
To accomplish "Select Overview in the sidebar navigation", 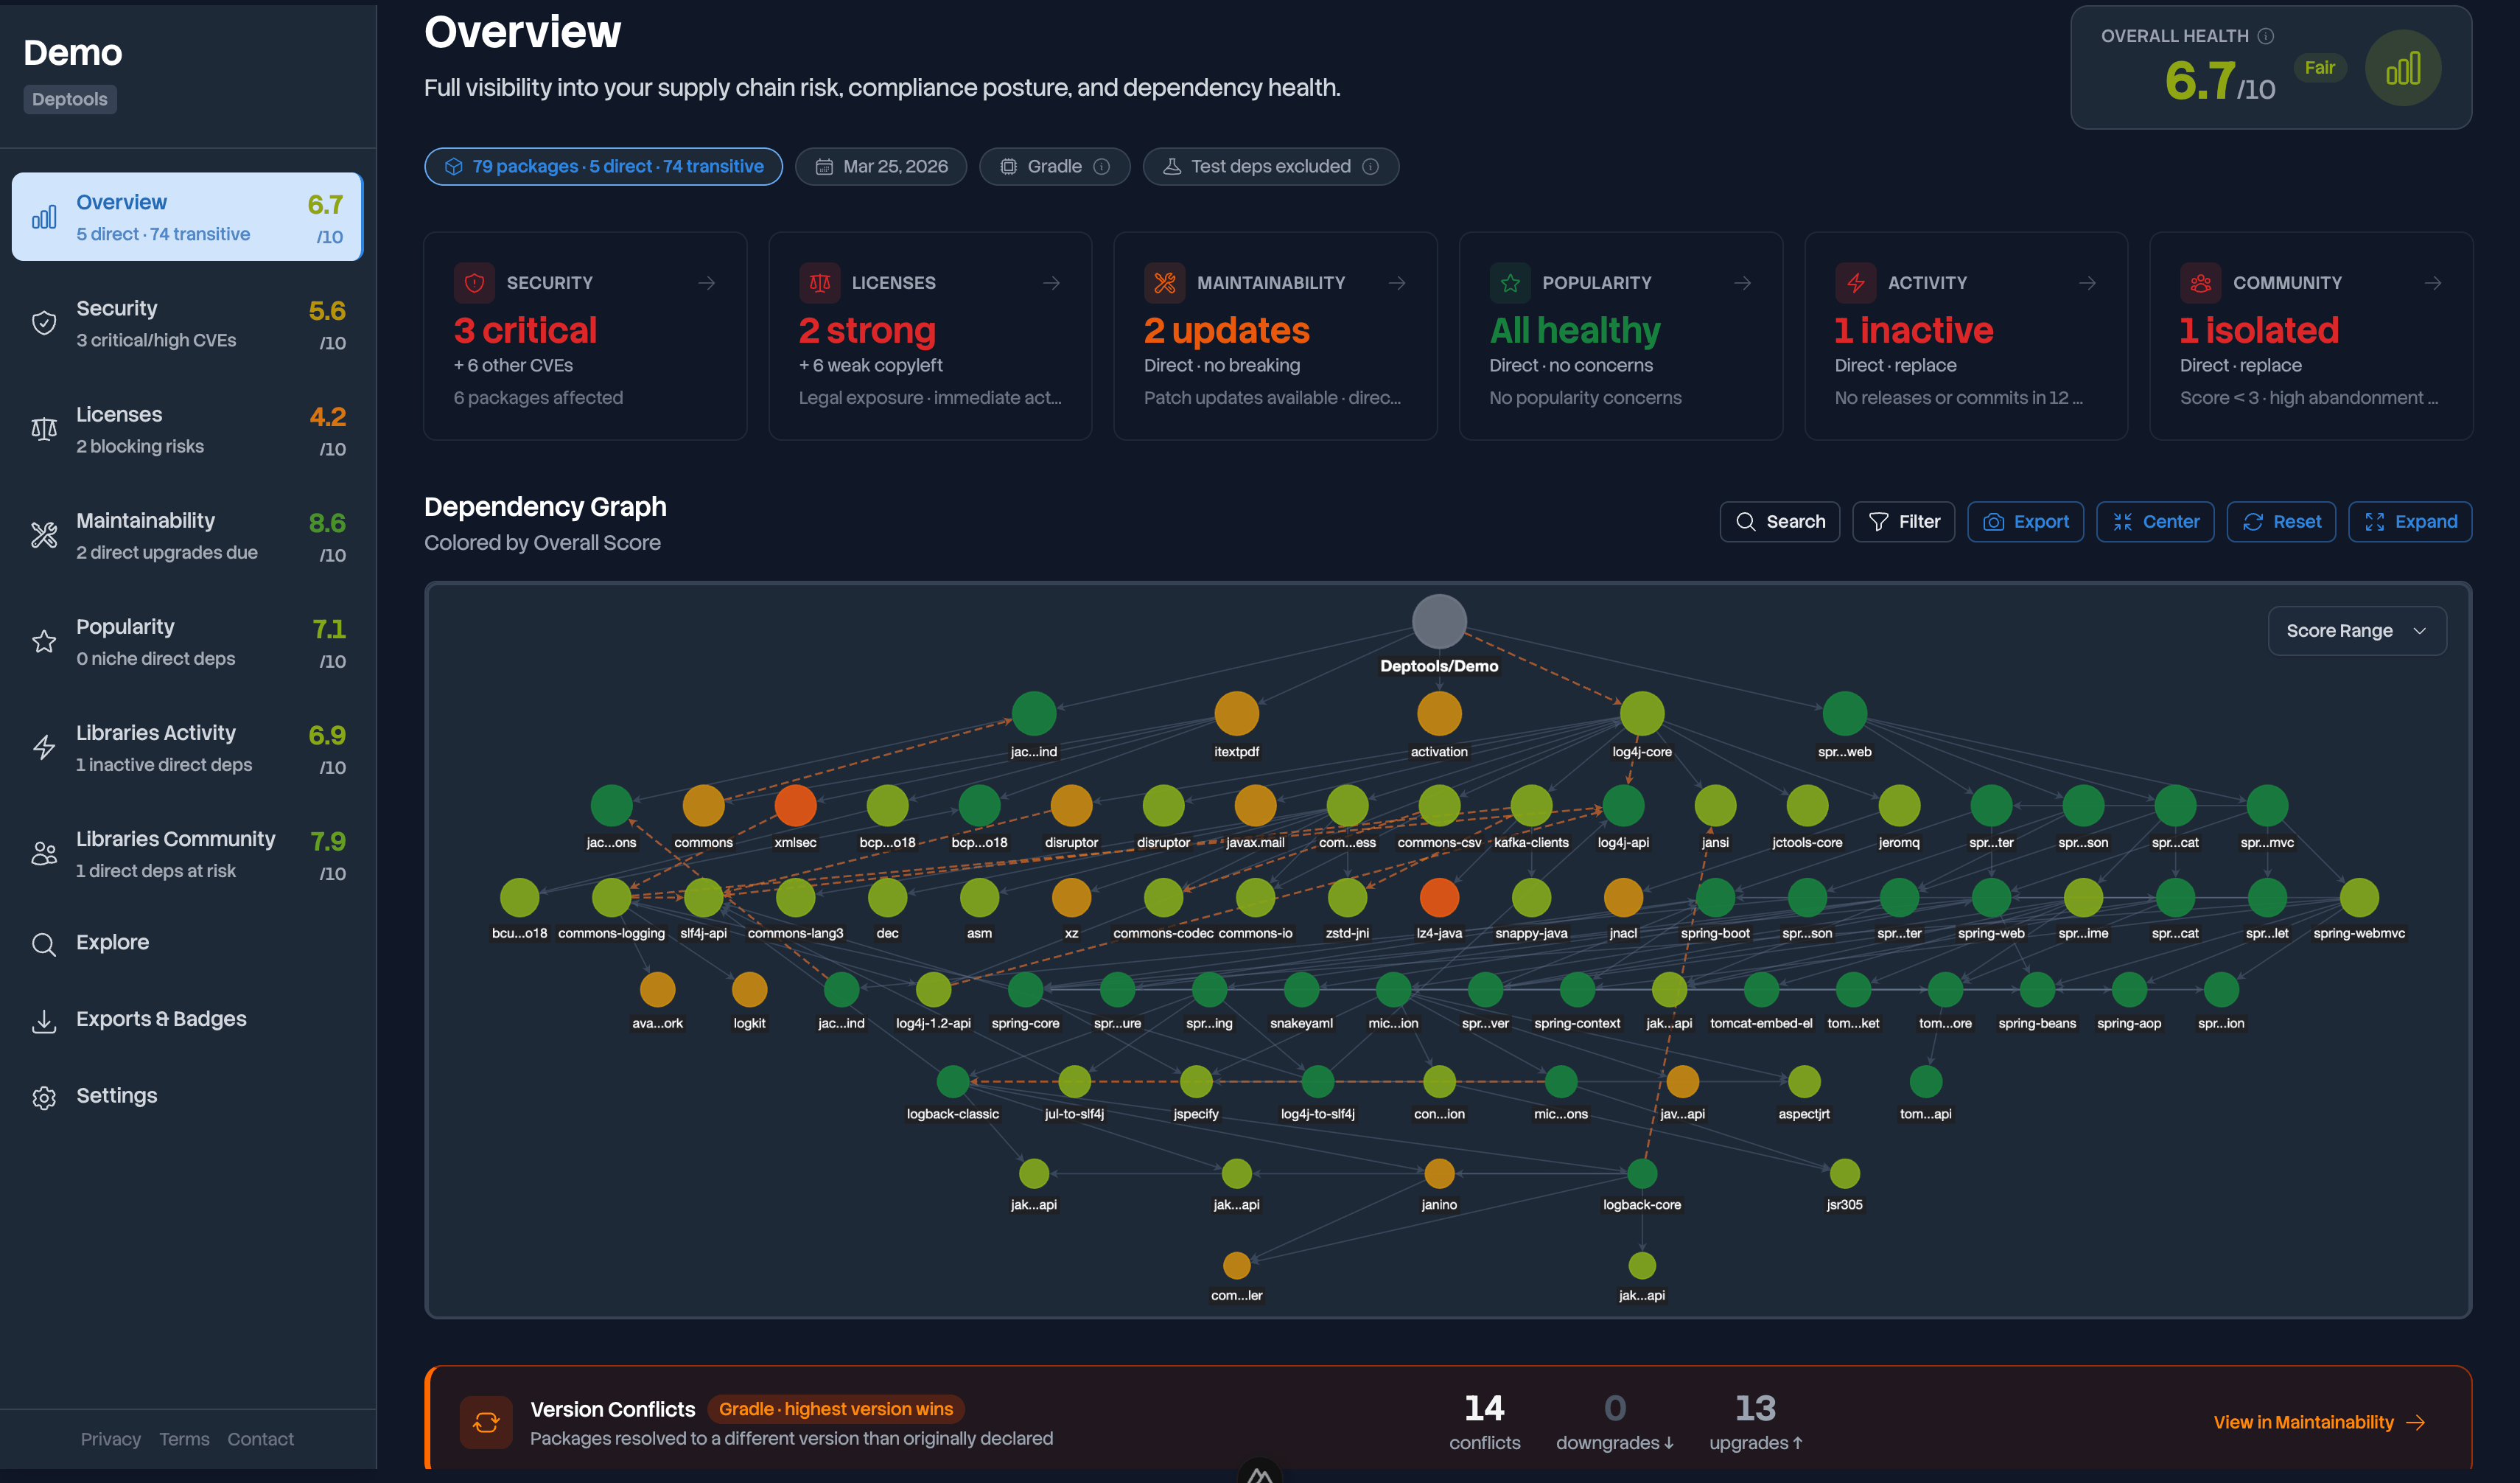I will coord(187,216).
